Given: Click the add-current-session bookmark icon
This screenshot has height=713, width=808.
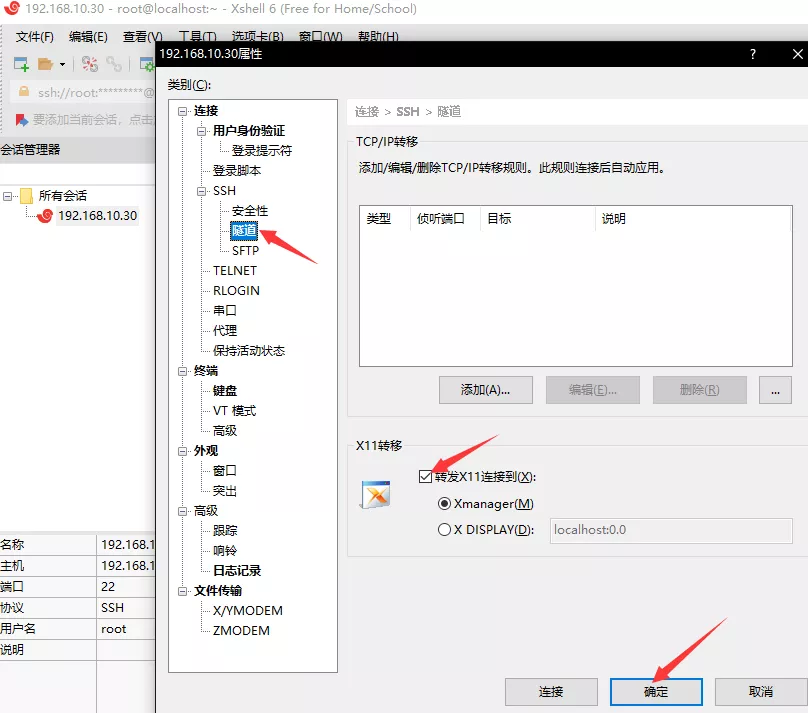Looking at the screenshot, I should coord(21,119).
